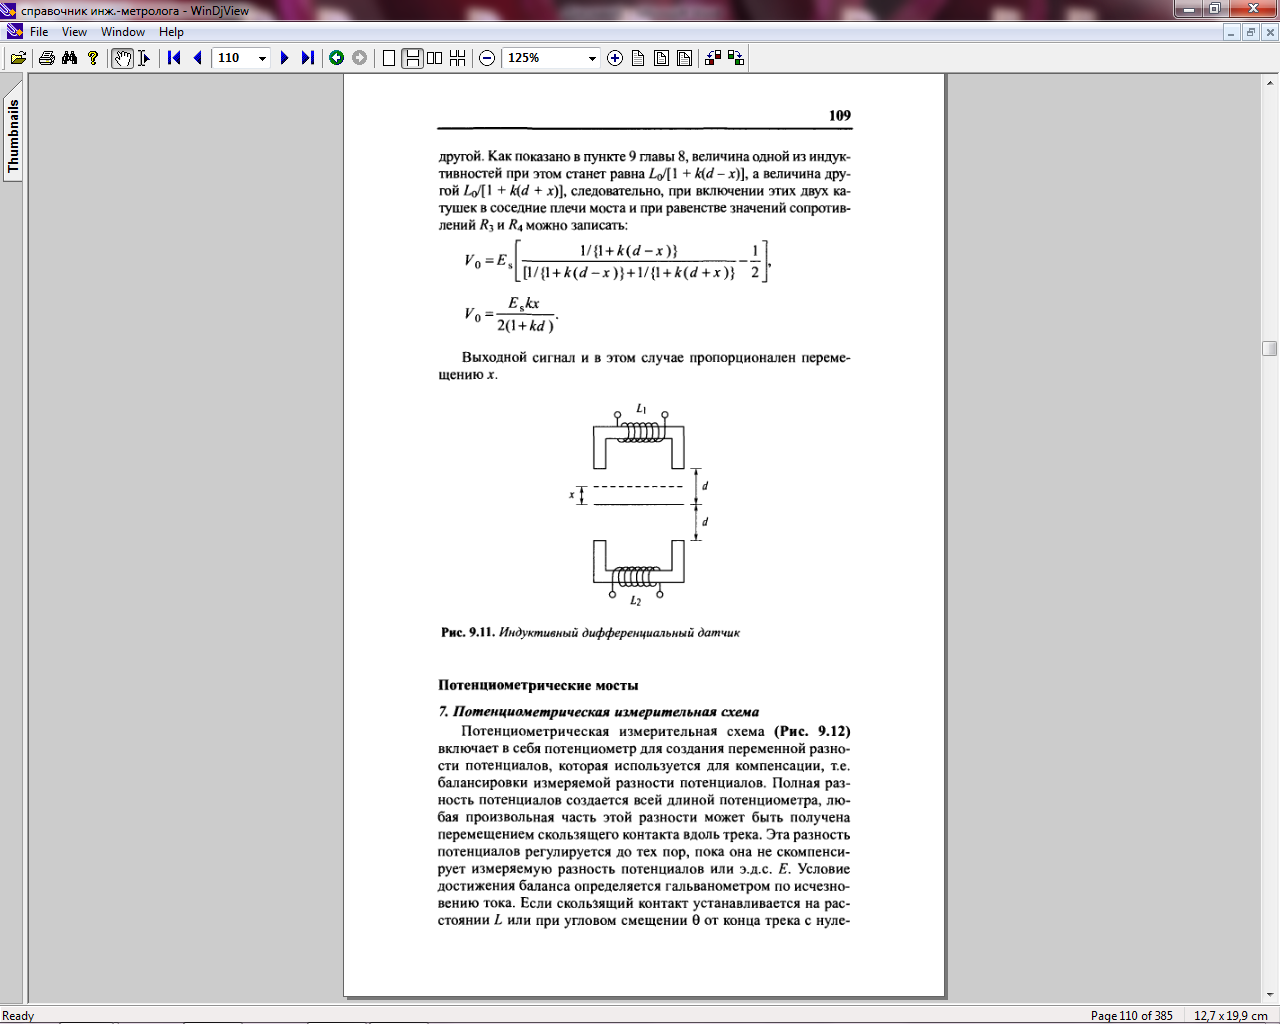
Task: Click the scrollbar down arrow
Action: (x=1270, y=995)
